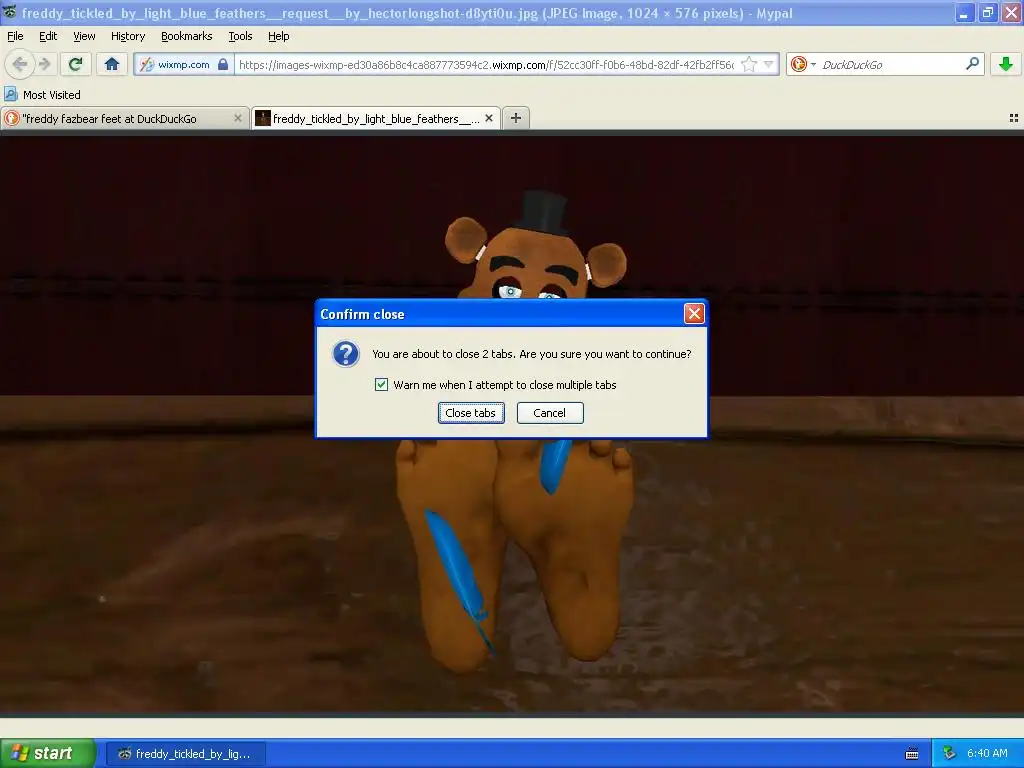Click the padlock security icon

pyautogui.click(x=223, y=64)
